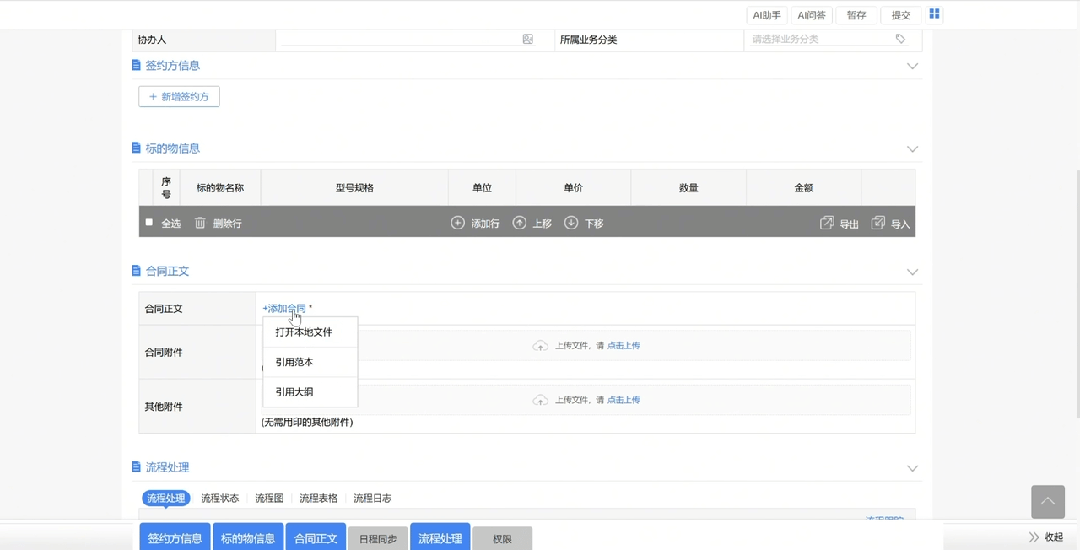The image size is (1080, 550).
Task: Collapse the bottom bar with 收起
Action: 1046,537
